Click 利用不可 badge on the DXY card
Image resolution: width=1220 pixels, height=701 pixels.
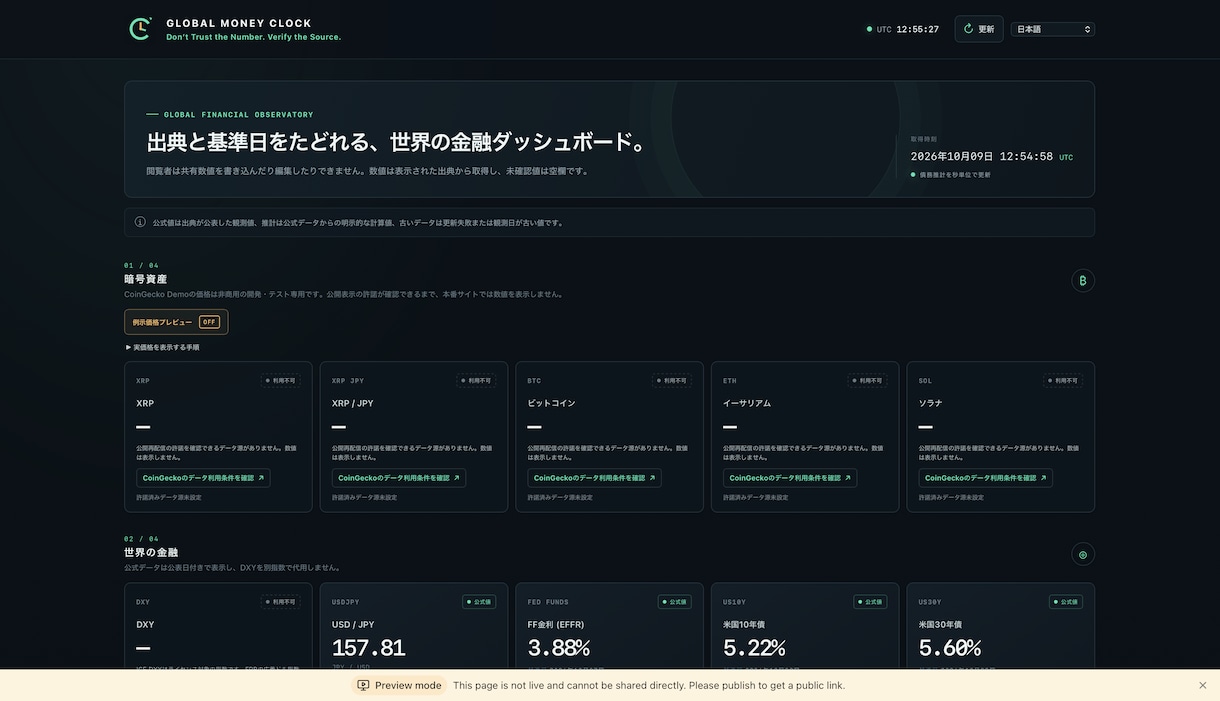click(280, 602)
